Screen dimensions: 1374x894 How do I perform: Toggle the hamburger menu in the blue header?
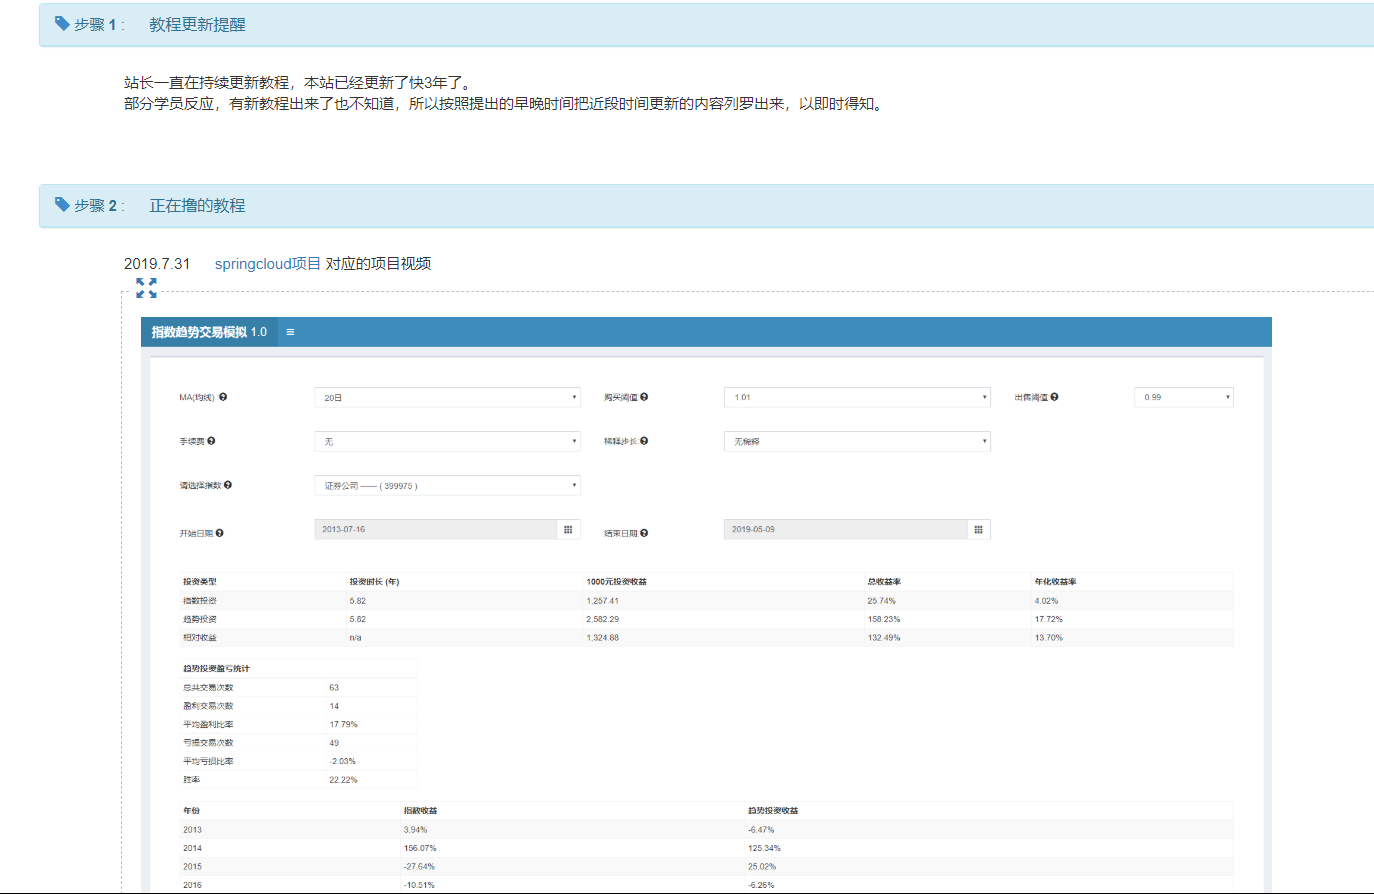(290, 332)
